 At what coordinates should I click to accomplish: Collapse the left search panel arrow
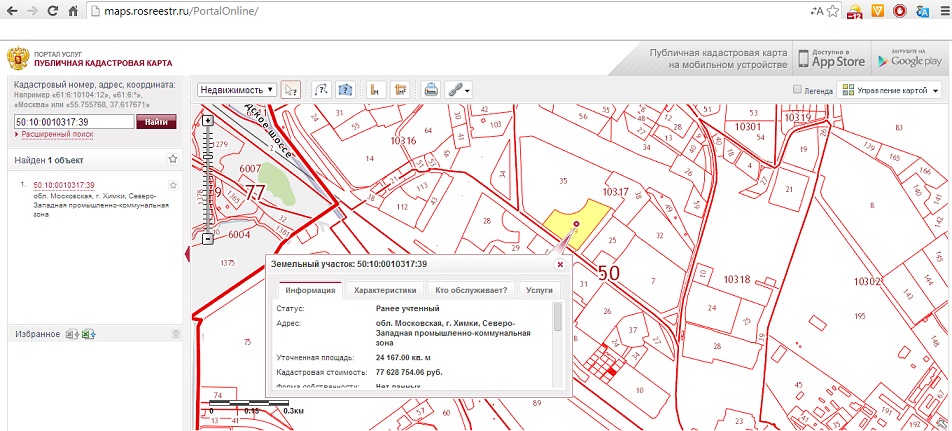[187, 253]
